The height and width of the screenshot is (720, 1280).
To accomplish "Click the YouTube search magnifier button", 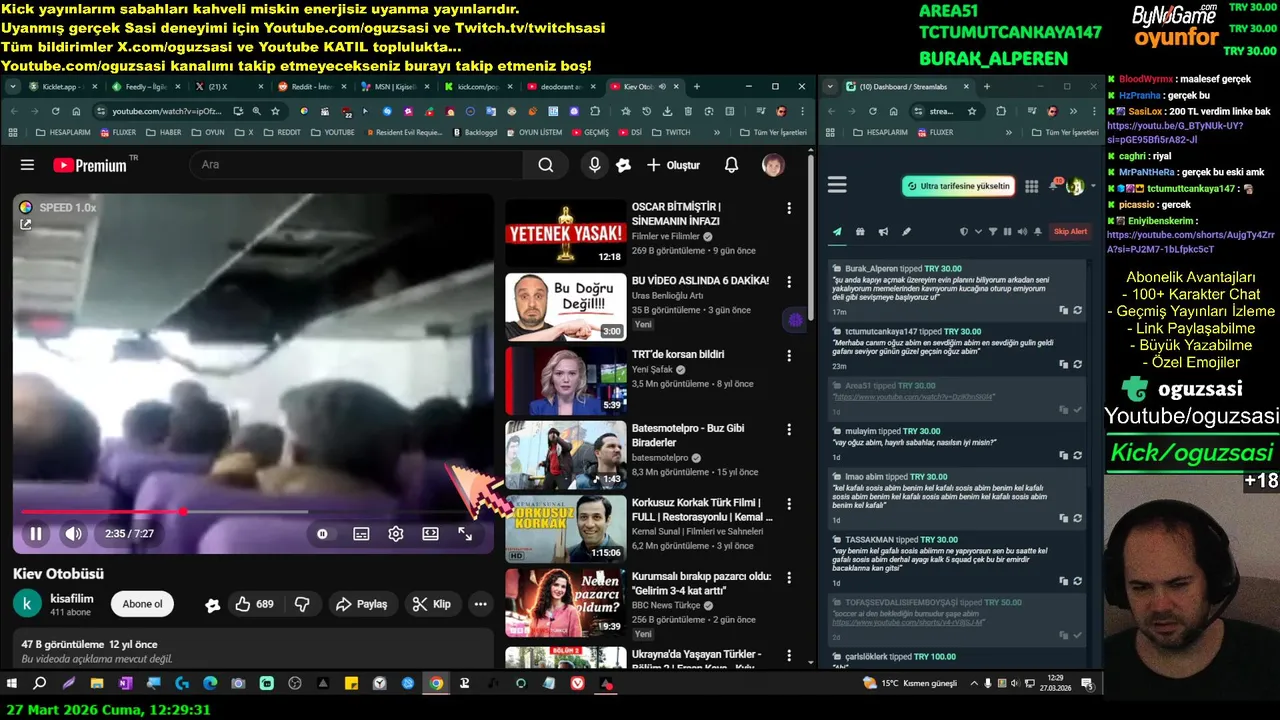I will pyautogui.click(x=545, y=165).
